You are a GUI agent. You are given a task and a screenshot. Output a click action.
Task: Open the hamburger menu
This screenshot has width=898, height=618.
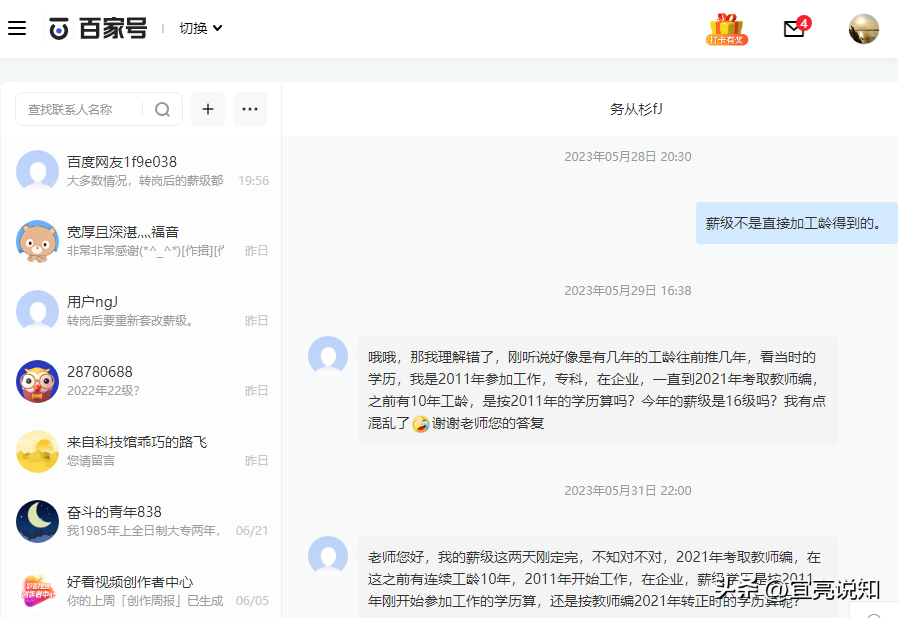17,27
